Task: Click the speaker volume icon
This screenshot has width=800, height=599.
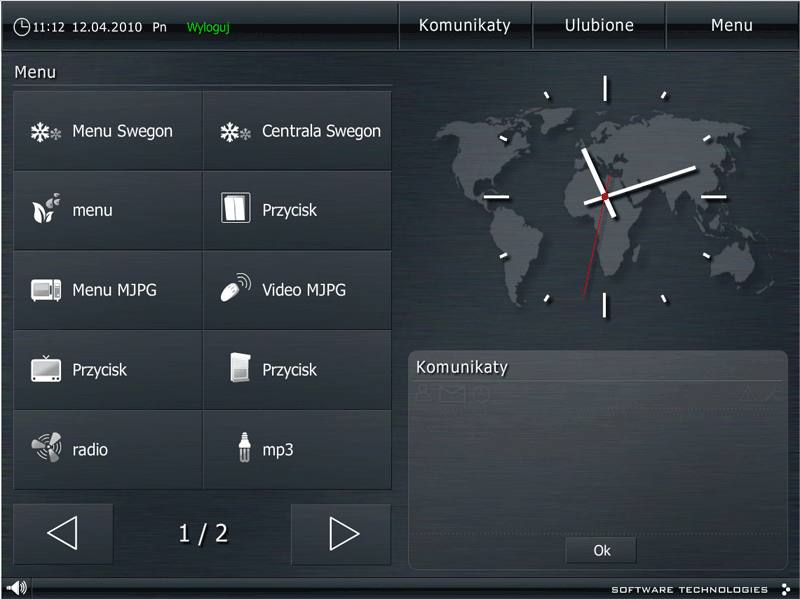Action: click(16, 588)
